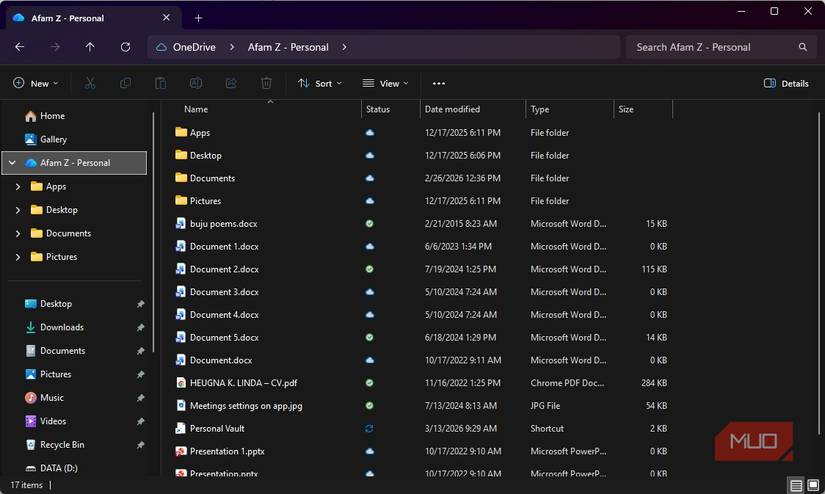Open the See more ellipsis menu
This screenshot has height=494, width=825.
(438, 83)
